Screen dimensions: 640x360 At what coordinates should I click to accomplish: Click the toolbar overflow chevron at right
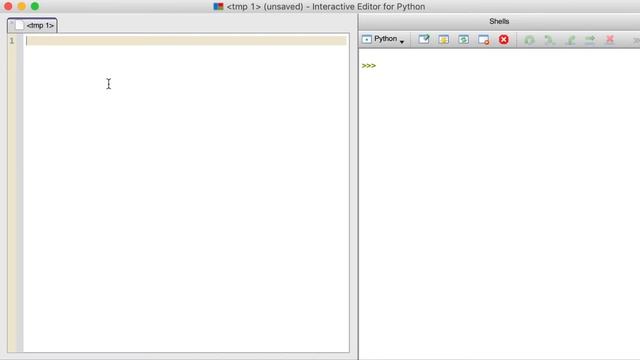coord(636,40)
